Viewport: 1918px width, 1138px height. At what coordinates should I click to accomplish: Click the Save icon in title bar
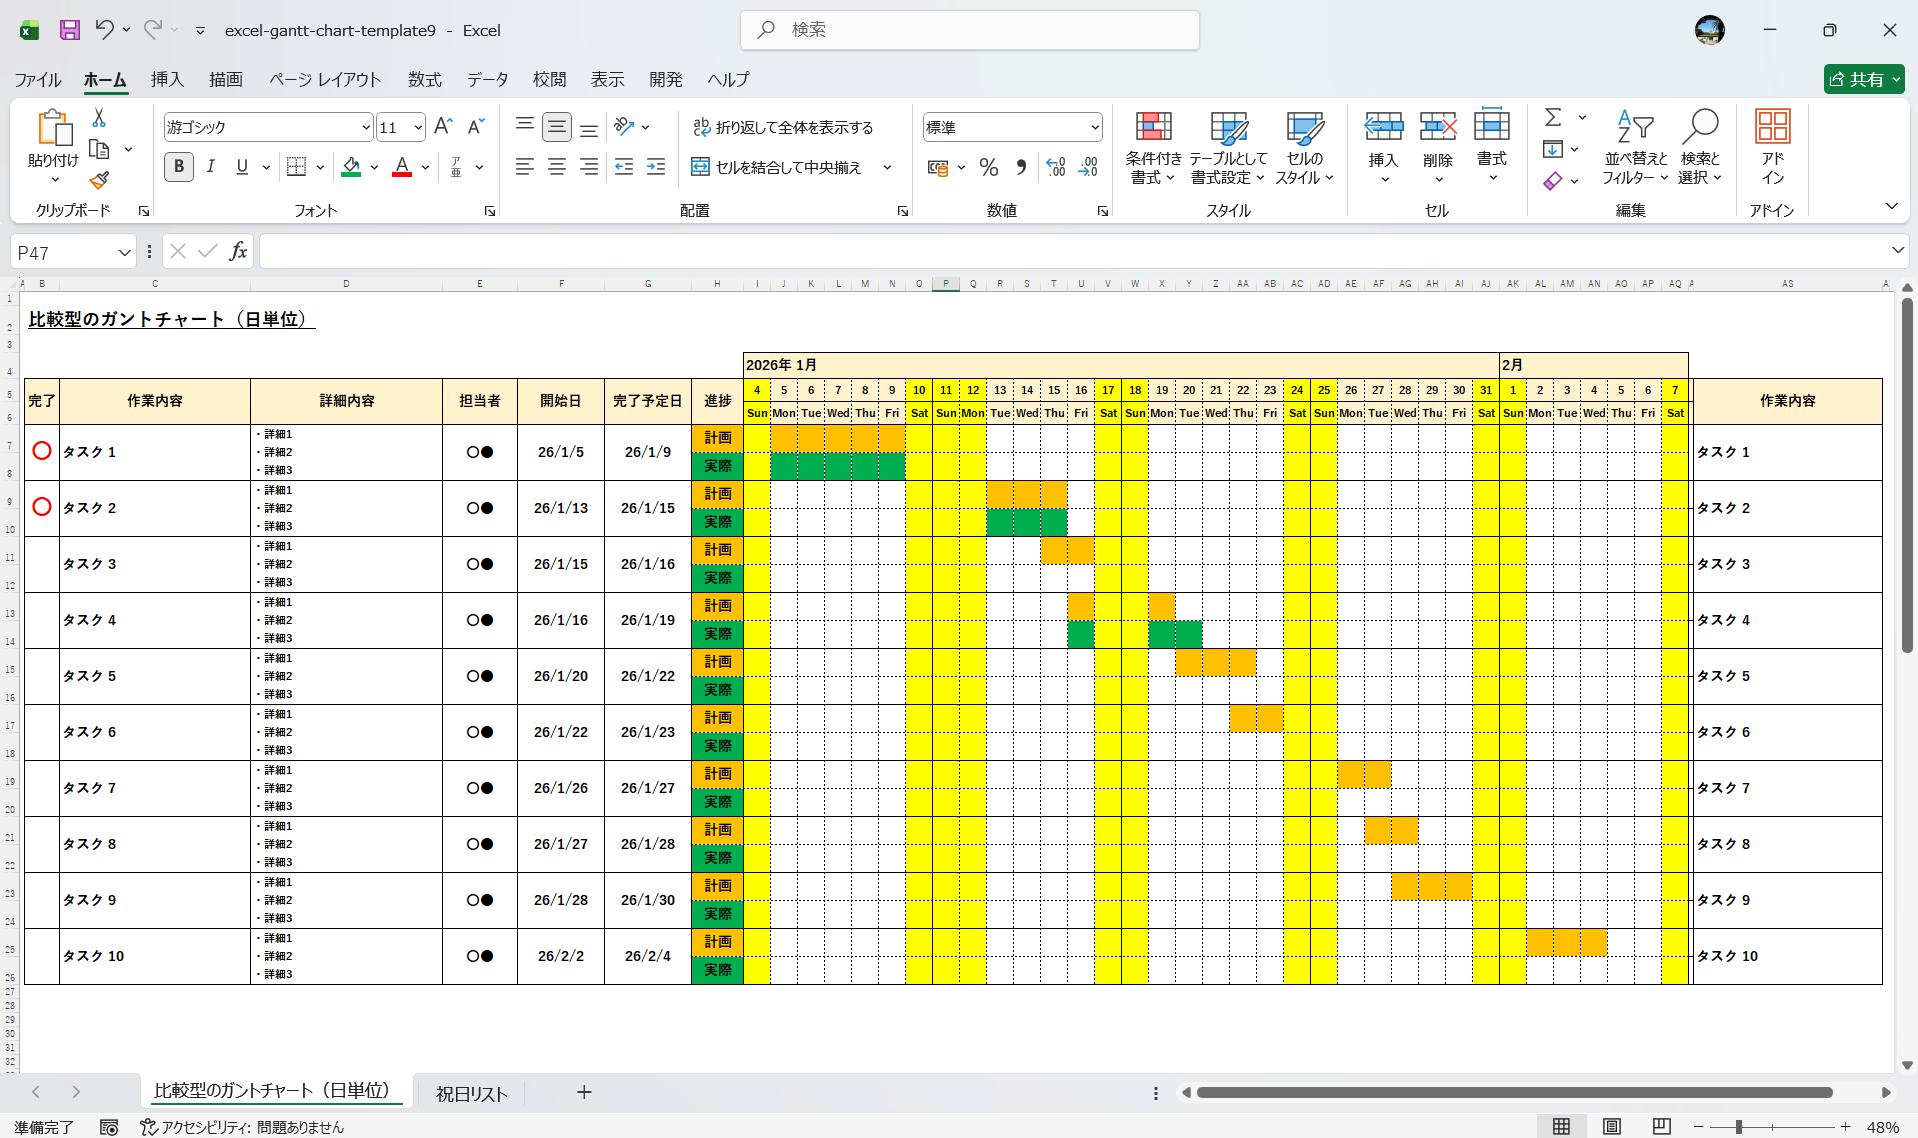tap(69, 30)
